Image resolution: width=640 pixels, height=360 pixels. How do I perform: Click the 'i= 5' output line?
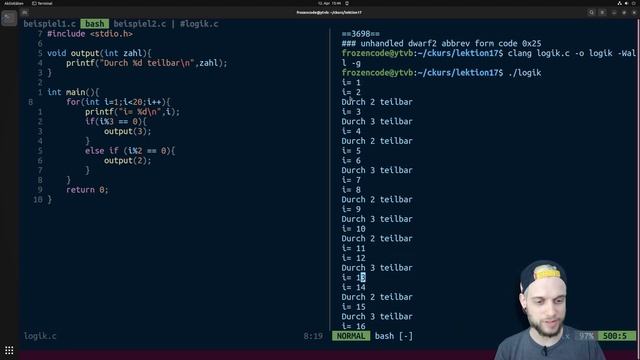351,151
